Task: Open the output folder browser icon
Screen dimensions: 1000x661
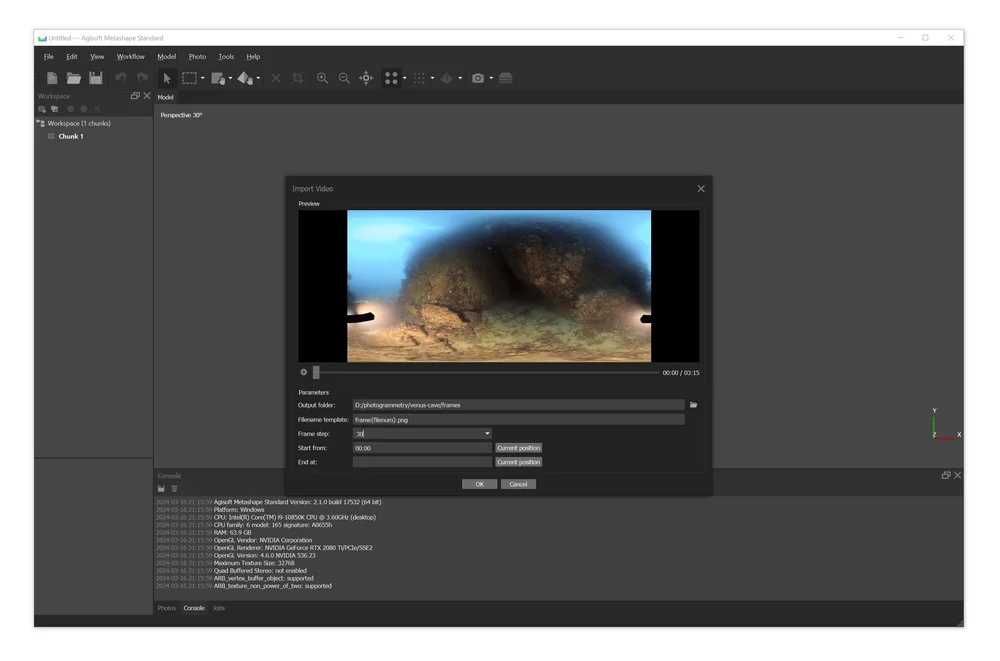Action: tap(694, 404)
